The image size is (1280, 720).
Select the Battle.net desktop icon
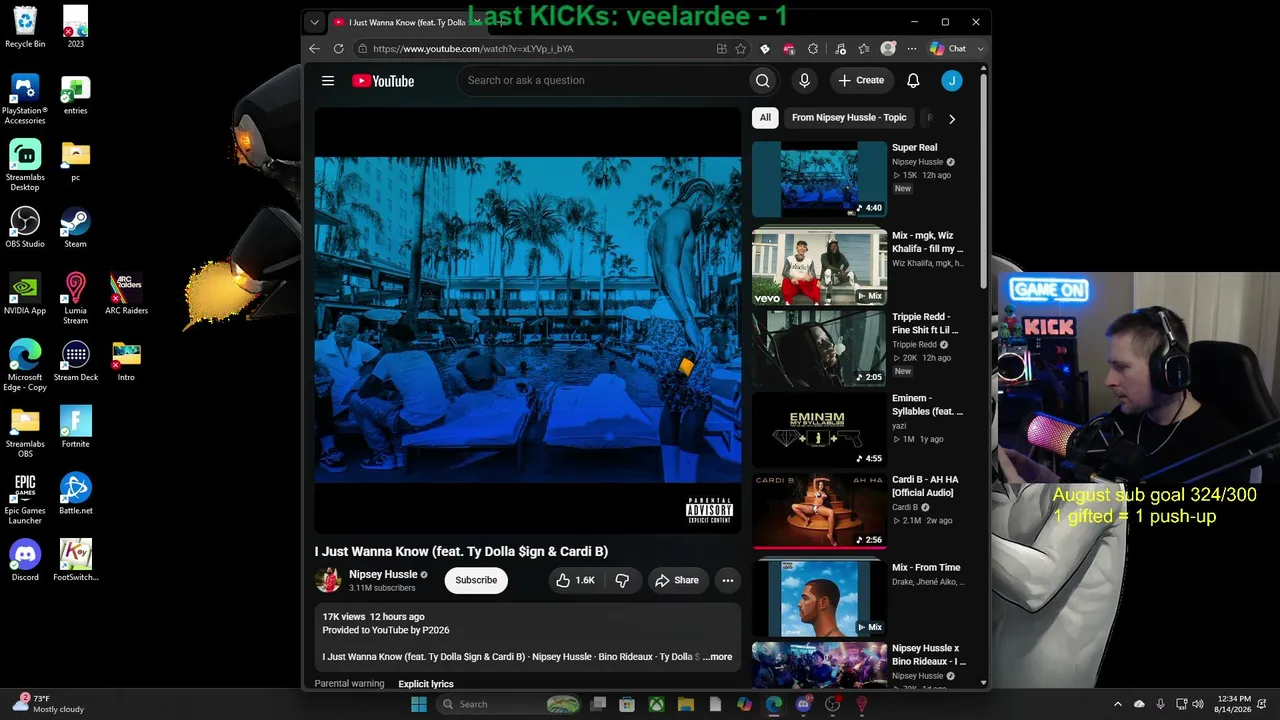[x=76, y=494]
